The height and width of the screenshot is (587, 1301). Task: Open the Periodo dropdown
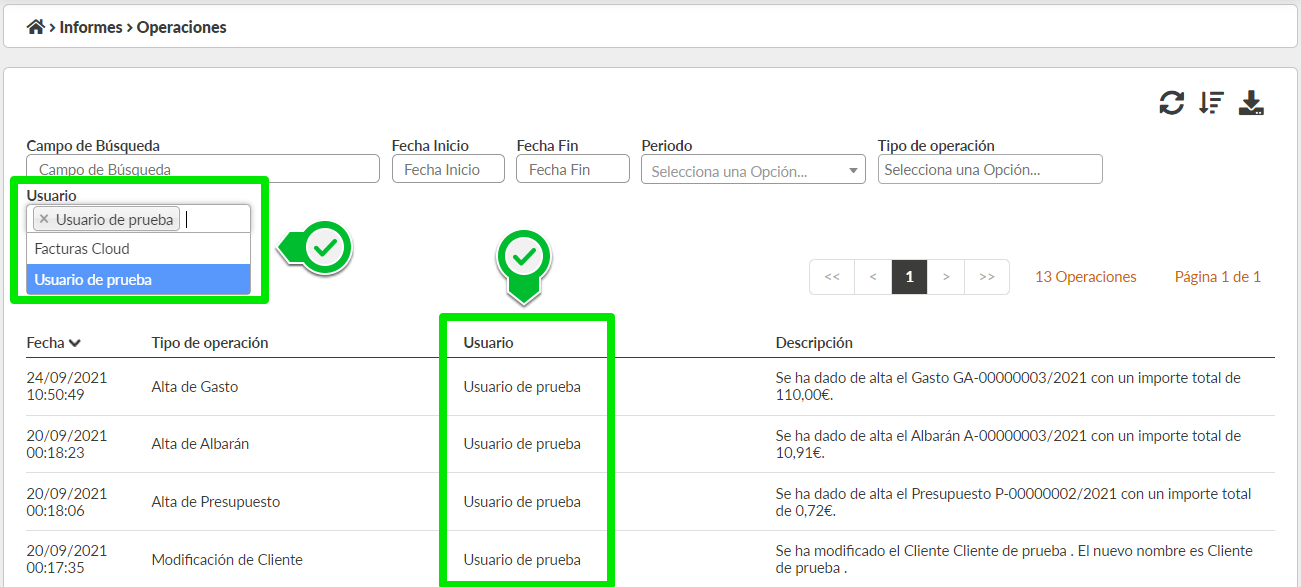point(753,170)
